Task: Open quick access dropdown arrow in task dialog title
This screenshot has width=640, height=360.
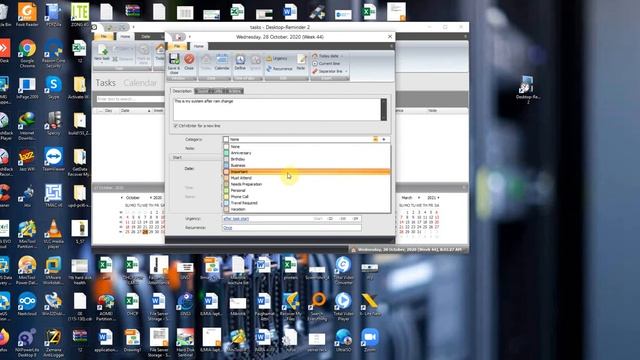Action: [190, 37]
